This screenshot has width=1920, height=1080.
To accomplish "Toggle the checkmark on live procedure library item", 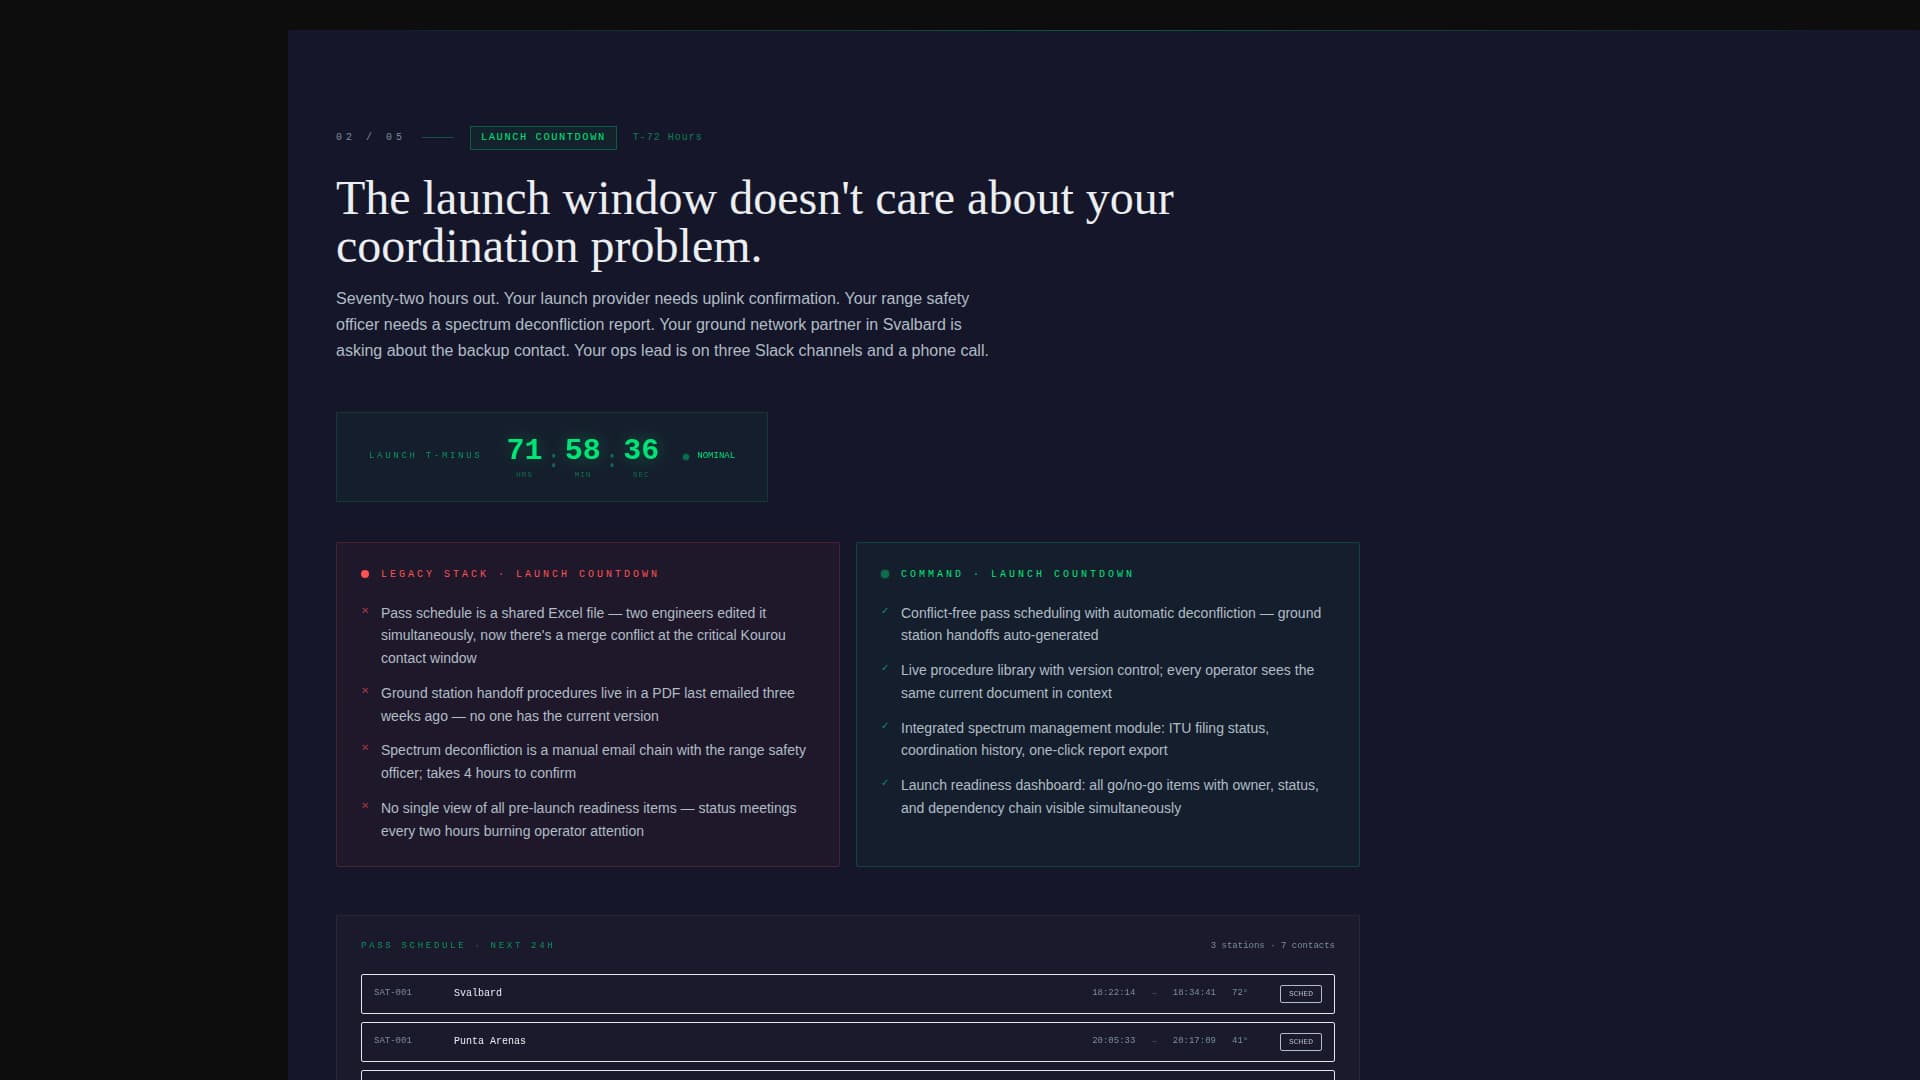I will tap(885, 668).
